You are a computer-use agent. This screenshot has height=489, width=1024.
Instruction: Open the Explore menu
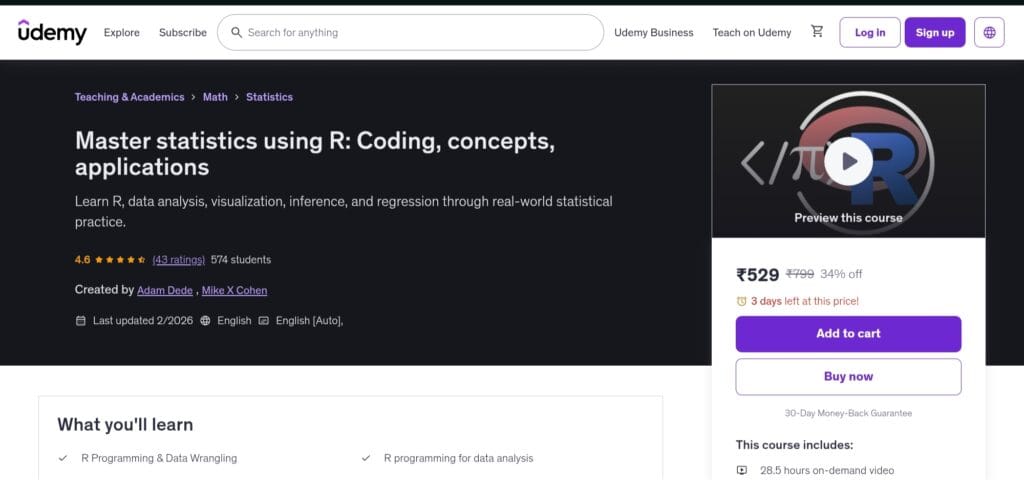(x=121, y=33)
